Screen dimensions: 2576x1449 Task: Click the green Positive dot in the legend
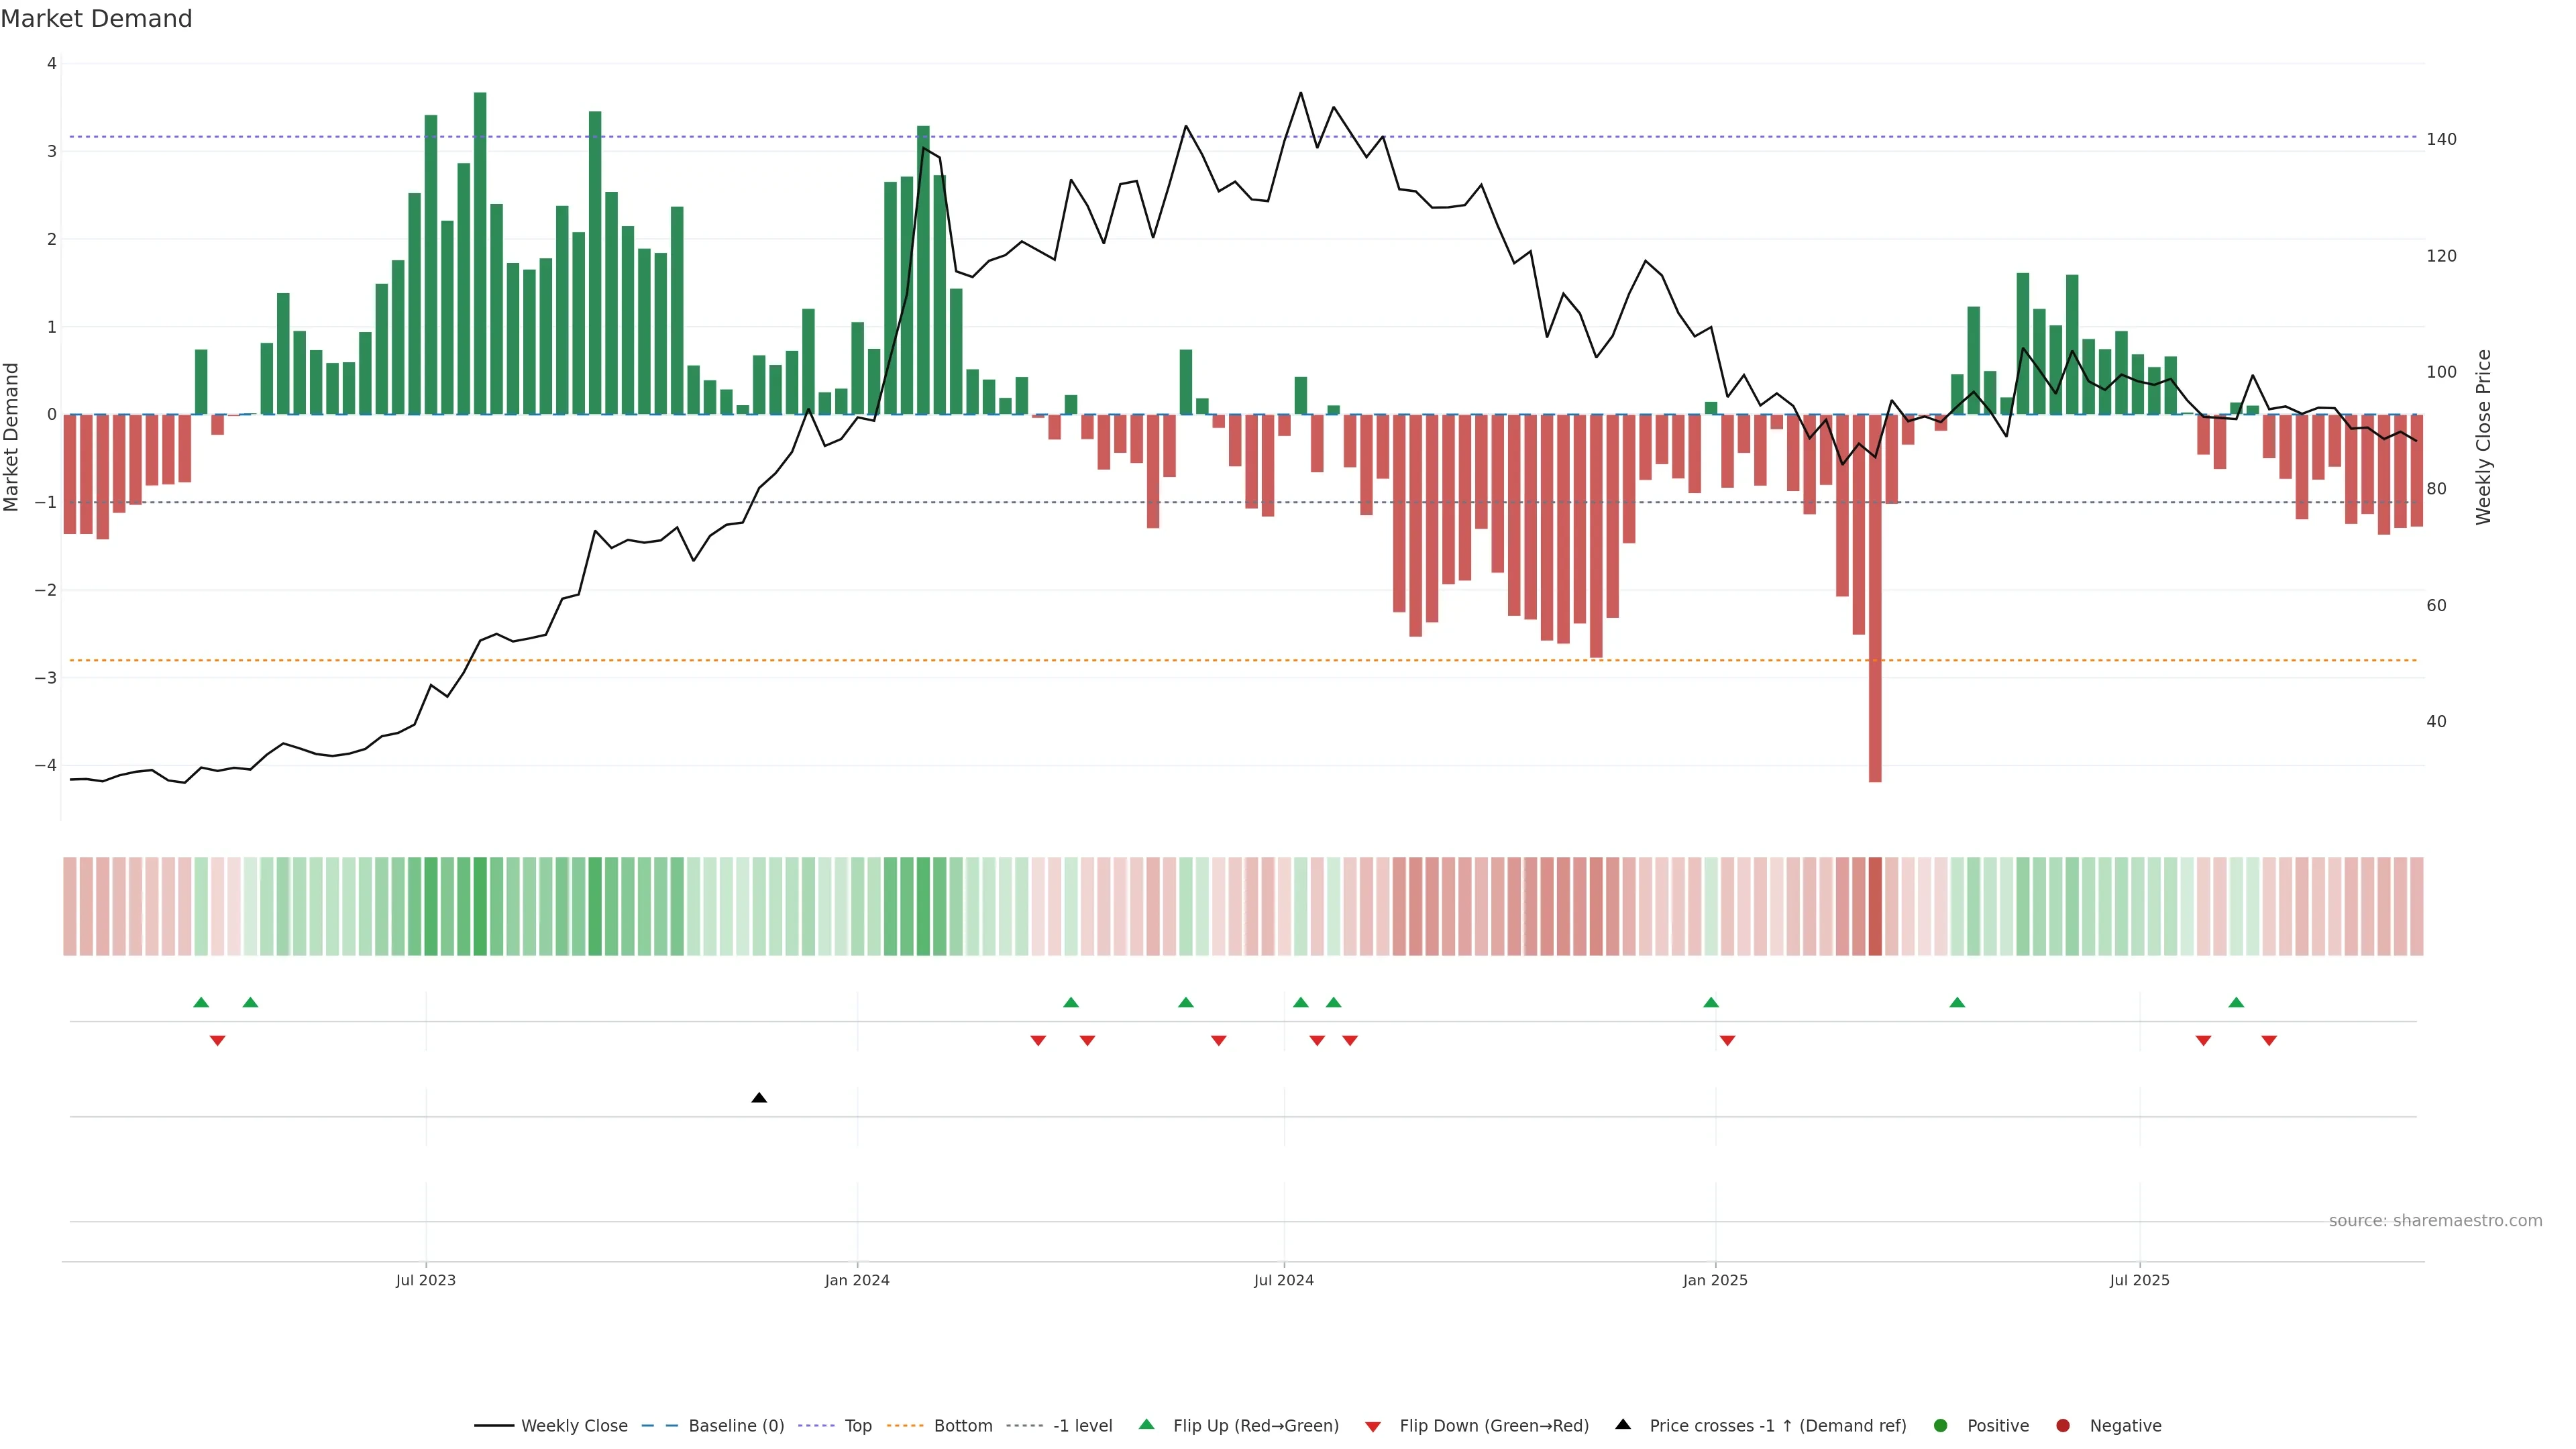tap(1941, 1426)
